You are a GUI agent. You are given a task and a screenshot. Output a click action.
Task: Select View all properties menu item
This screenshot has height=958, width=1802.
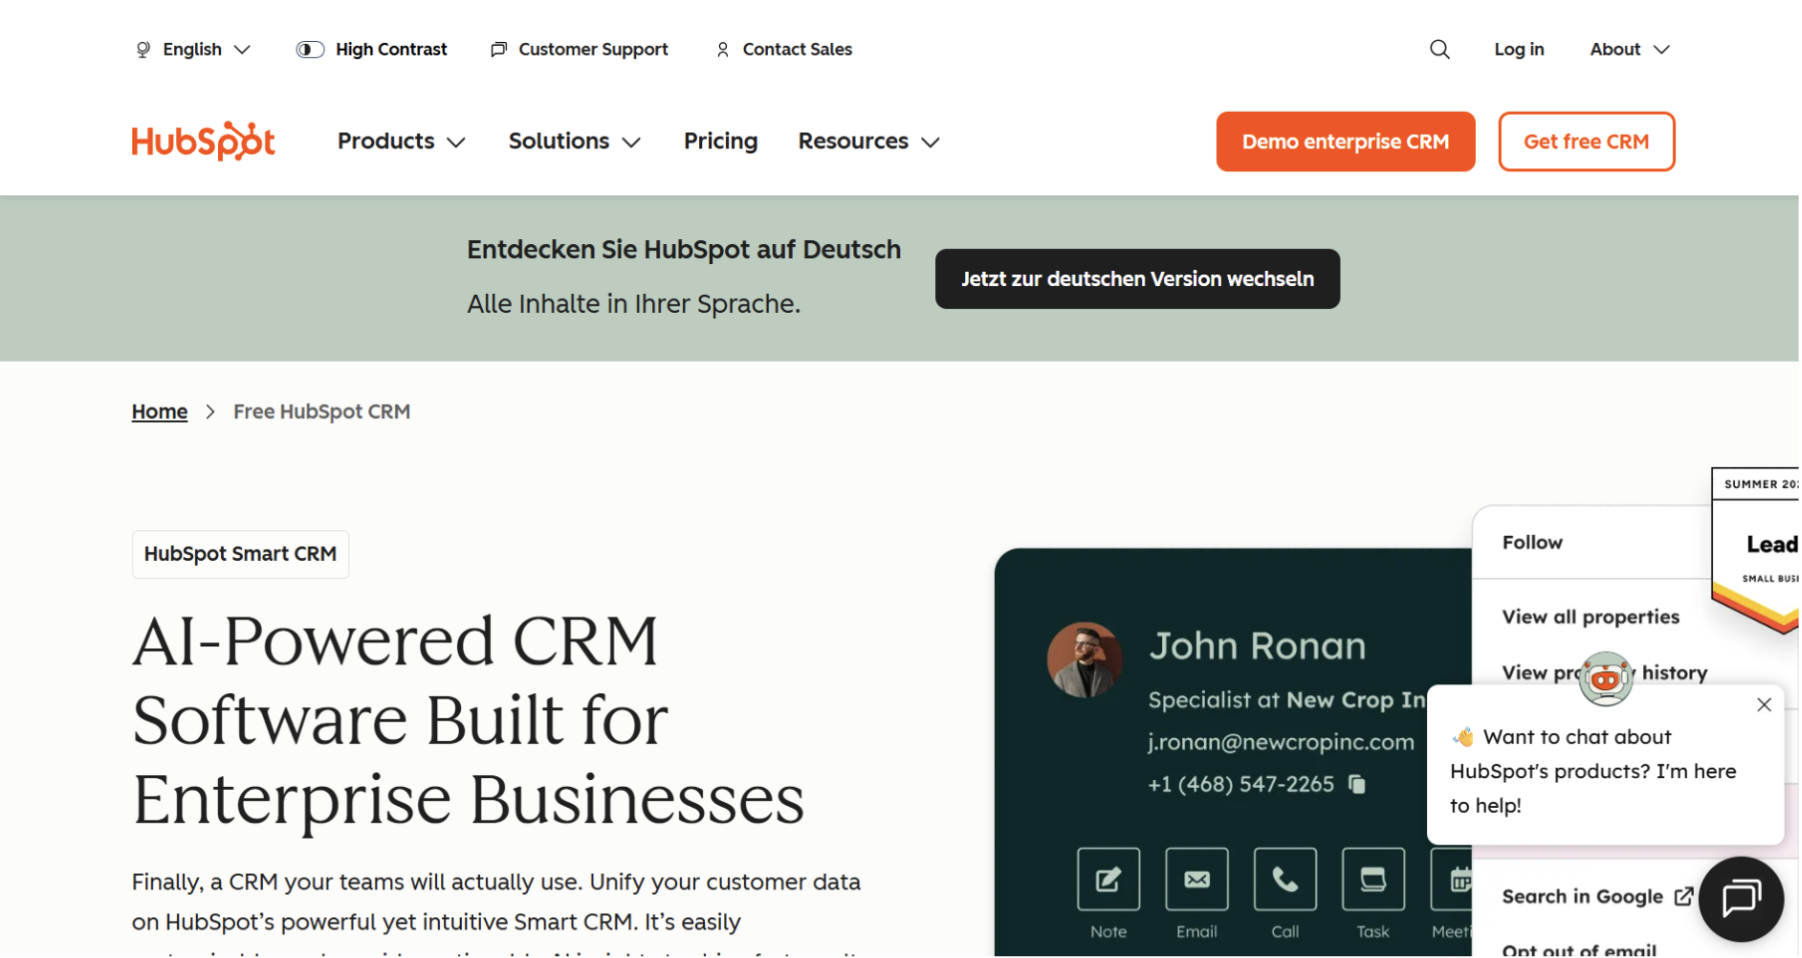coord(1590,617)
